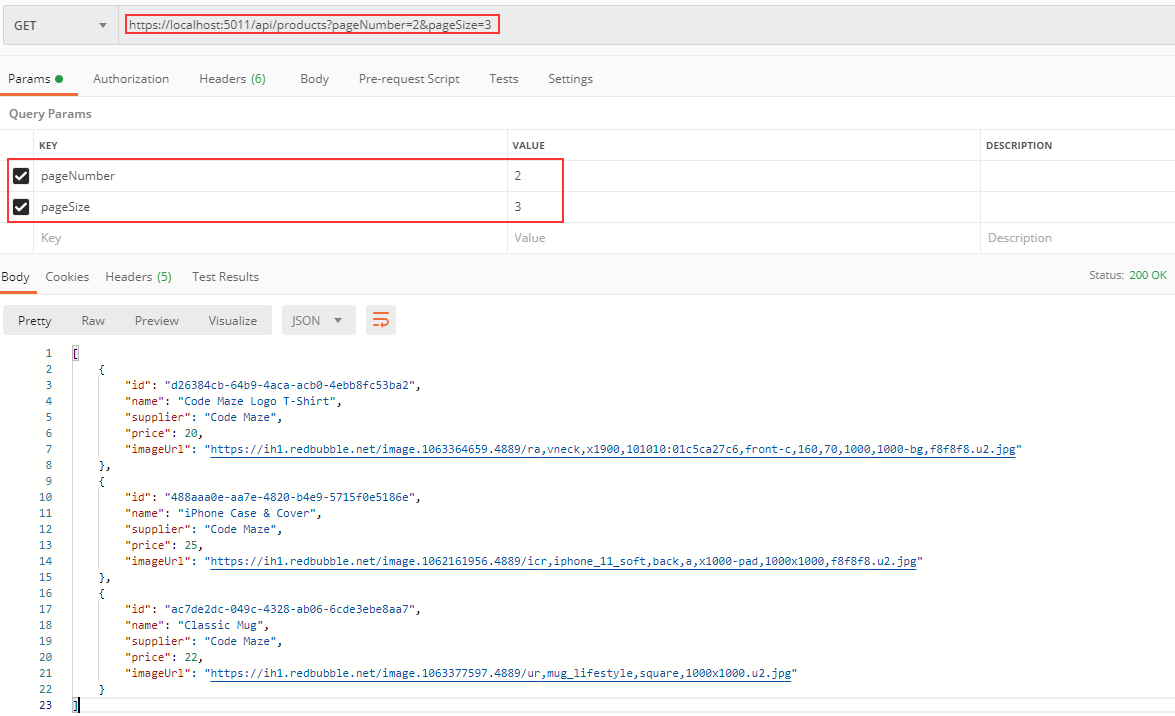The width and height of the screenshot is (1175, 716).
Task: Switch to the Authorization tab
Action: pos(131,77)
